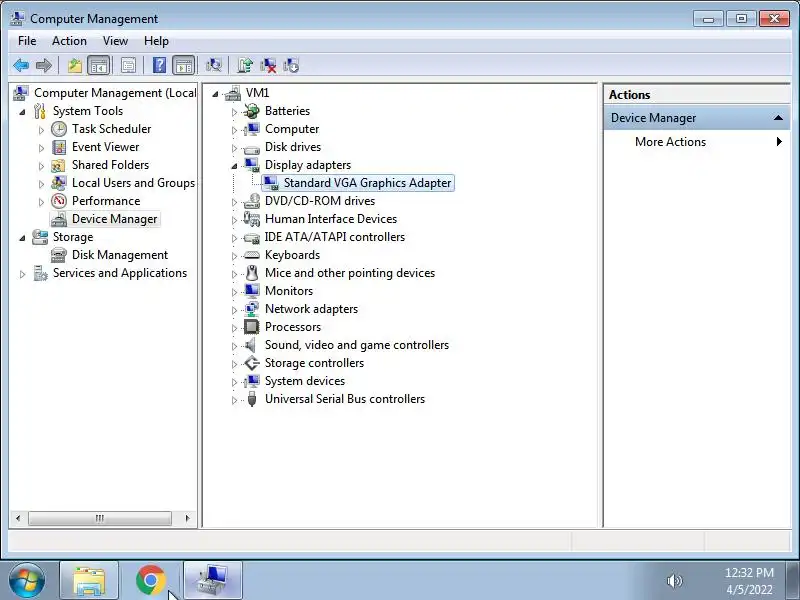This screenshot has width=800, height=600.
Task: Open More Actions in the Actions pane
Action: tap(670, 142)
